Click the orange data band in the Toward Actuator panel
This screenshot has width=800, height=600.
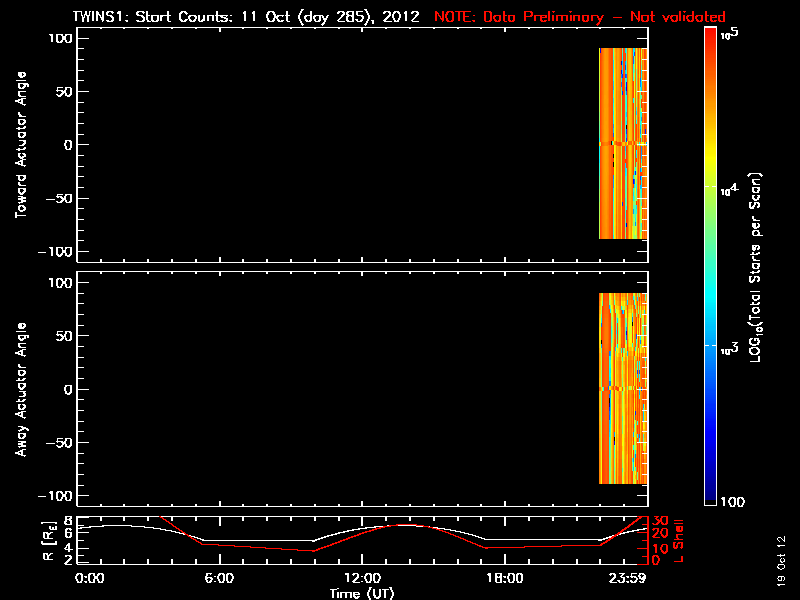click(623, 143)
